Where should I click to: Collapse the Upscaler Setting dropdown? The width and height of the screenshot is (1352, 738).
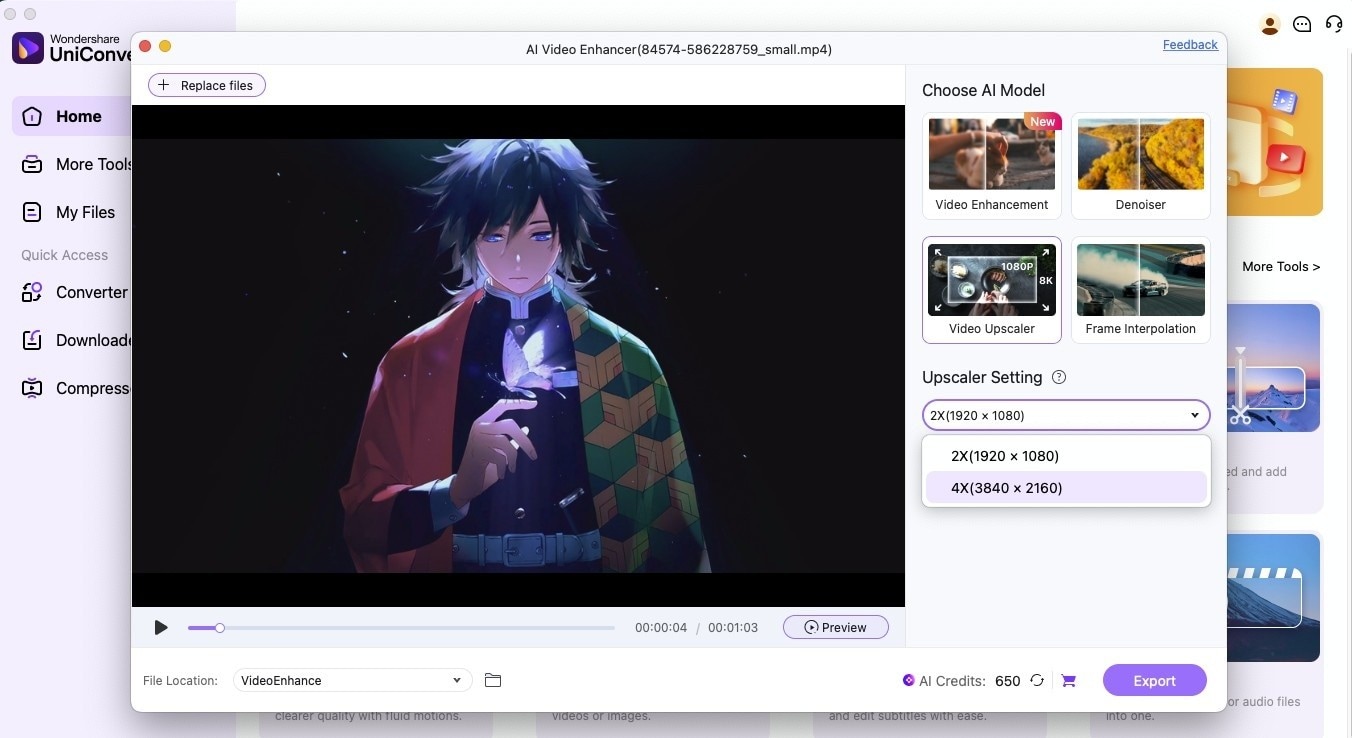click(x=1066, y=415)
